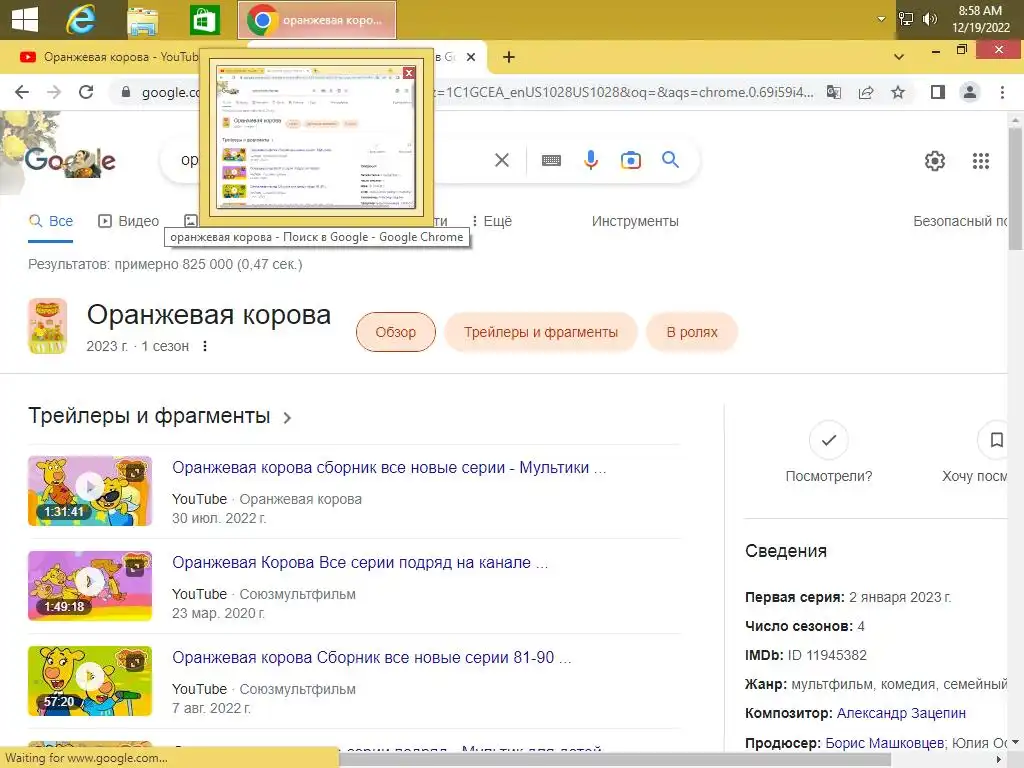
Task: Switch to the Оранжевая корова YouTube tab
Action: 110,57
